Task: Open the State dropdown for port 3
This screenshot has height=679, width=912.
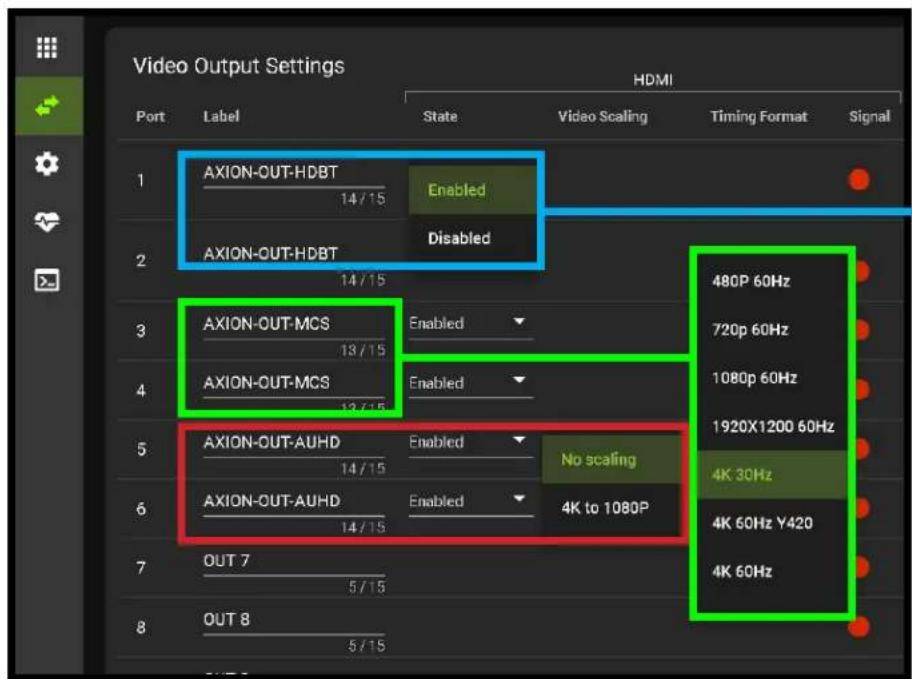Action: 471,323
